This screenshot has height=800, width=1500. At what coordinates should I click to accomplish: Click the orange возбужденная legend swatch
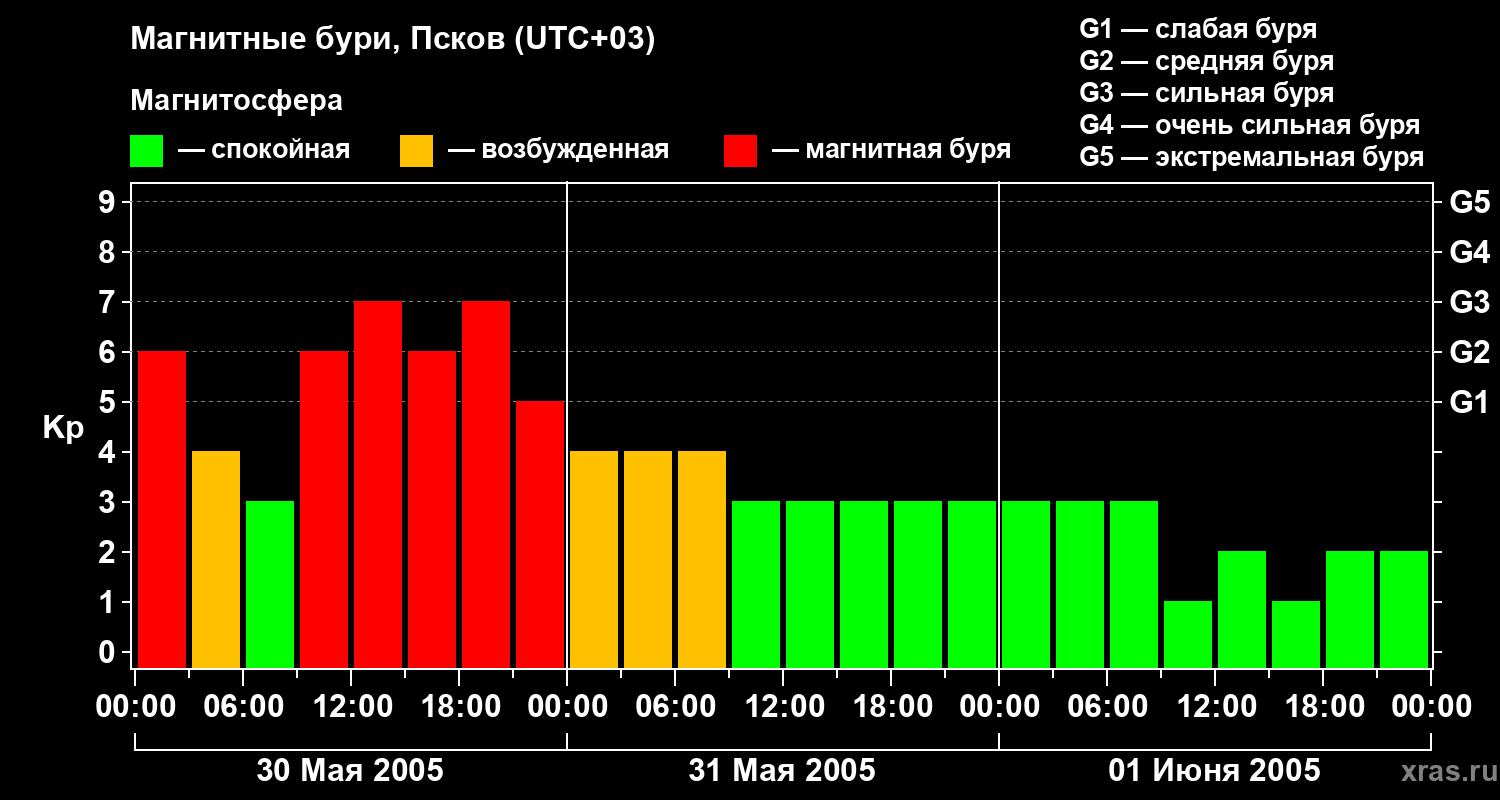417,151
